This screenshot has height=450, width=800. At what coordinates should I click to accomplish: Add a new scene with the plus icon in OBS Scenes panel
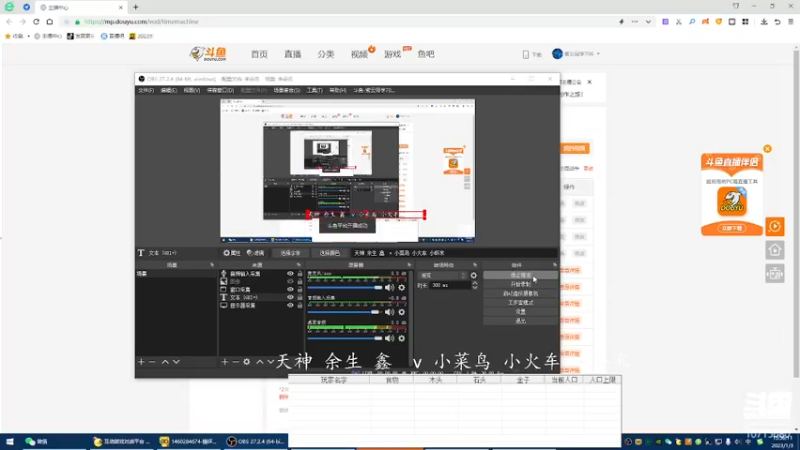pos(141,362)
